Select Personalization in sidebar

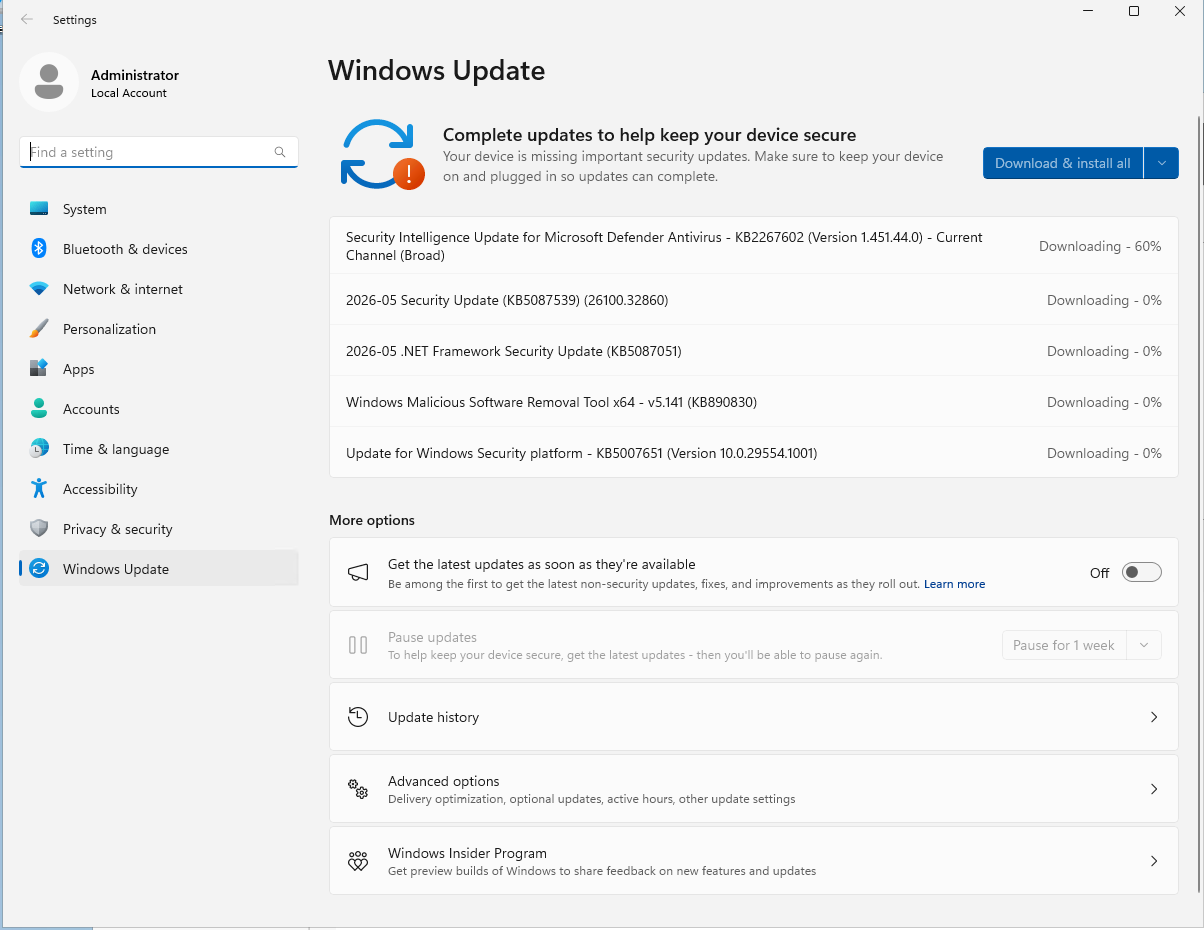point(159,329)
